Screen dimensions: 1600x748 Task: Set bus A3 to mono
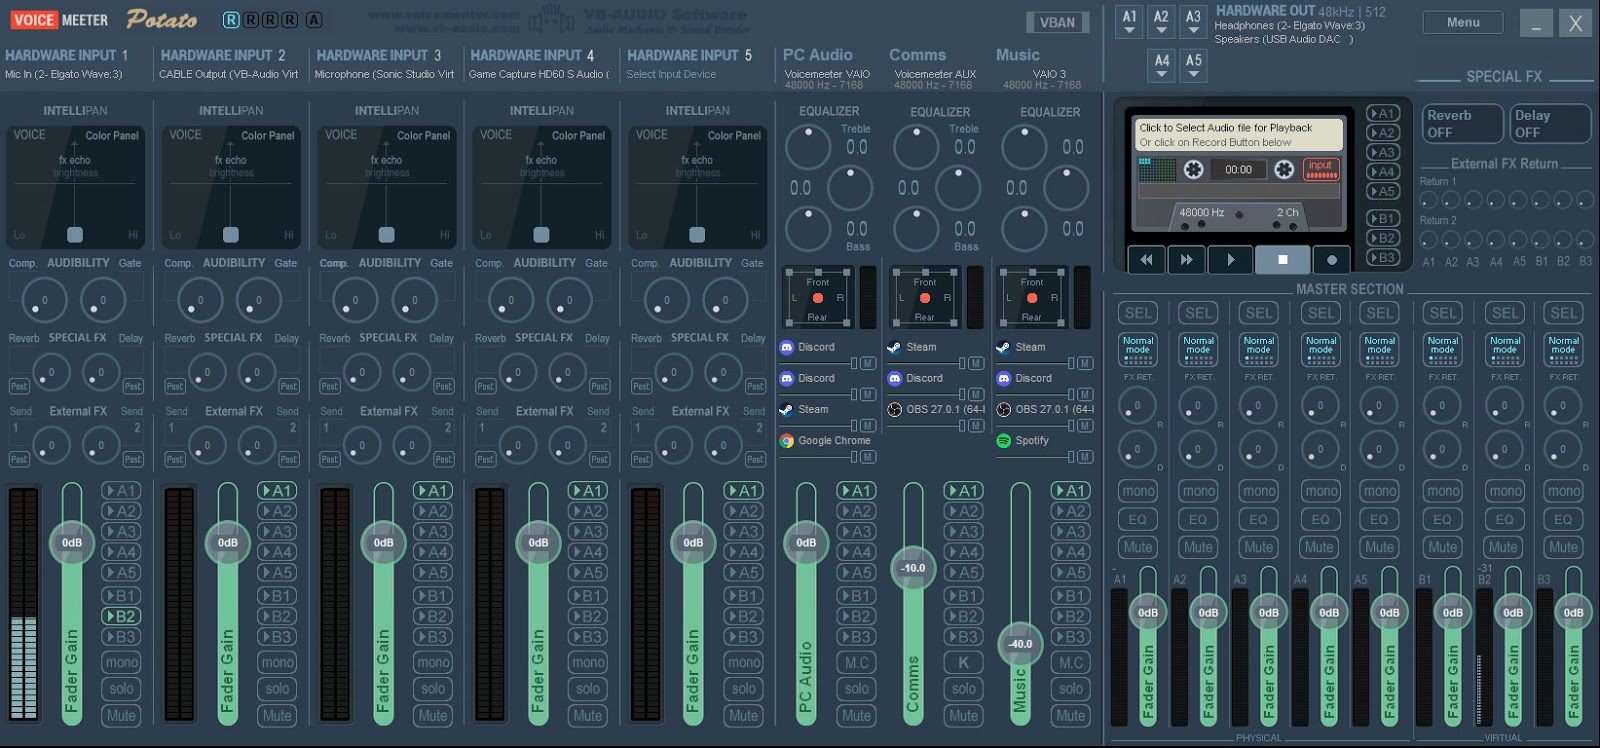pos(1259,491)
